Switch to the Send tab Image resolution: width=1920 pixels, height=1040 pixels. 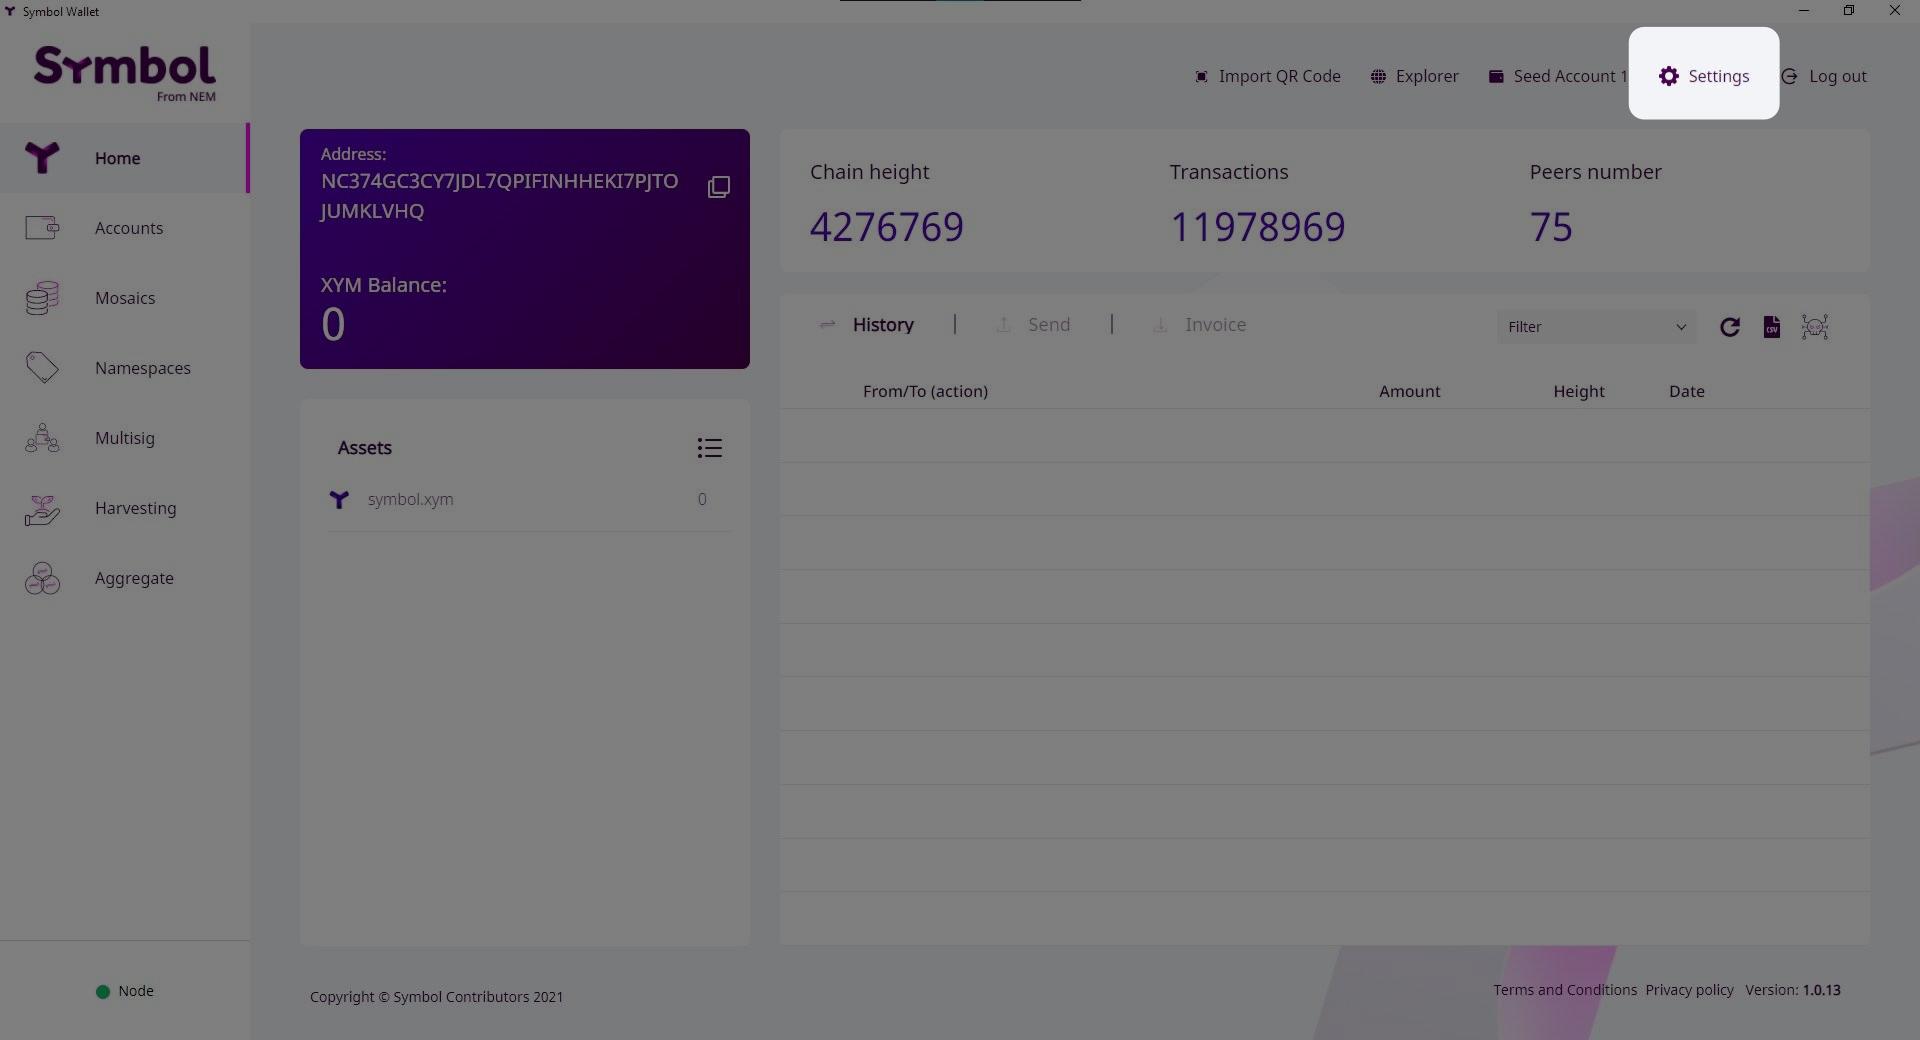pos(1049,325)
